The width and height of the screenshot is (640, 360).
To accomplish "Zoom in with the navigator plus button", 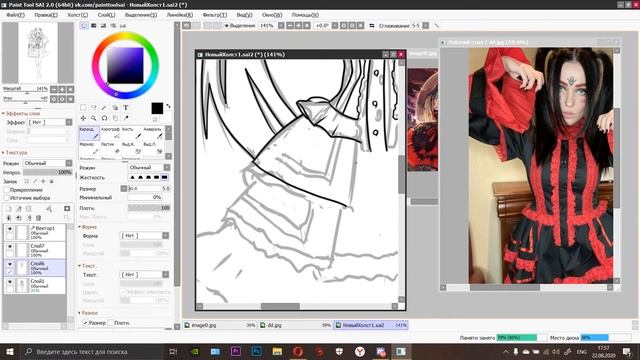I will (x=62, y=89).
